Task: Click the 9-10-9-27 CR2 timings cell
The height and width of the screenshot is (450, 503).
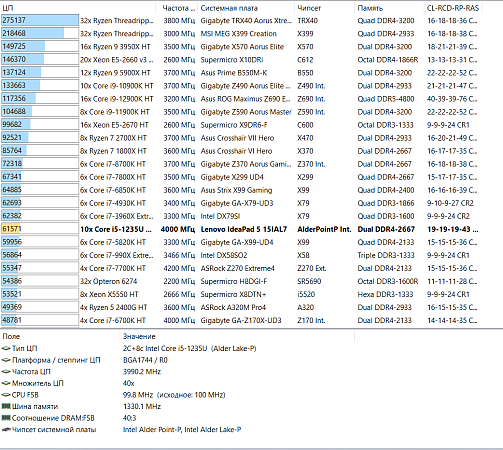Action: point(450,203)
